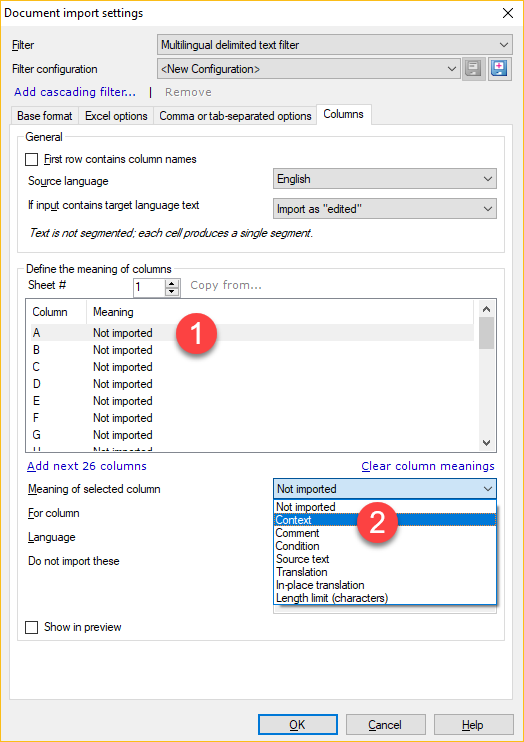
Task: Click Clear column meanings link
Action: tap(428, 466)
